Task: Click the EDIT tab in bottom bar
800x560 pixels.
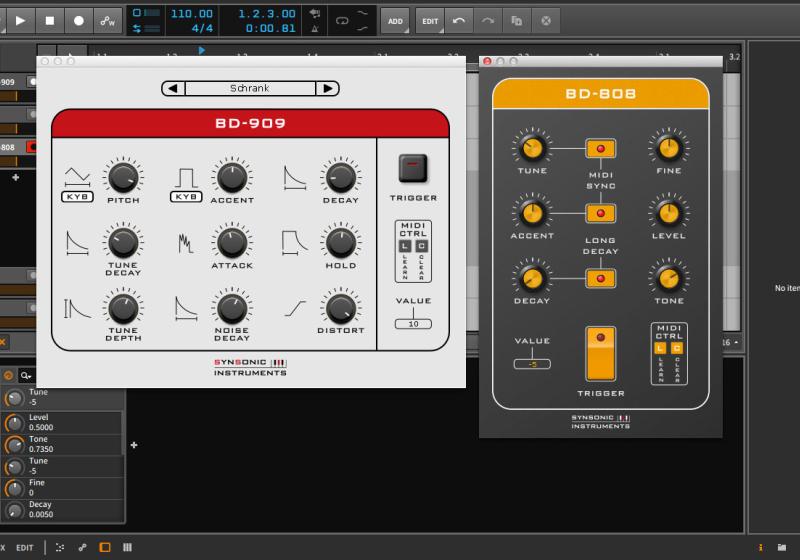Action: point(24,548)
